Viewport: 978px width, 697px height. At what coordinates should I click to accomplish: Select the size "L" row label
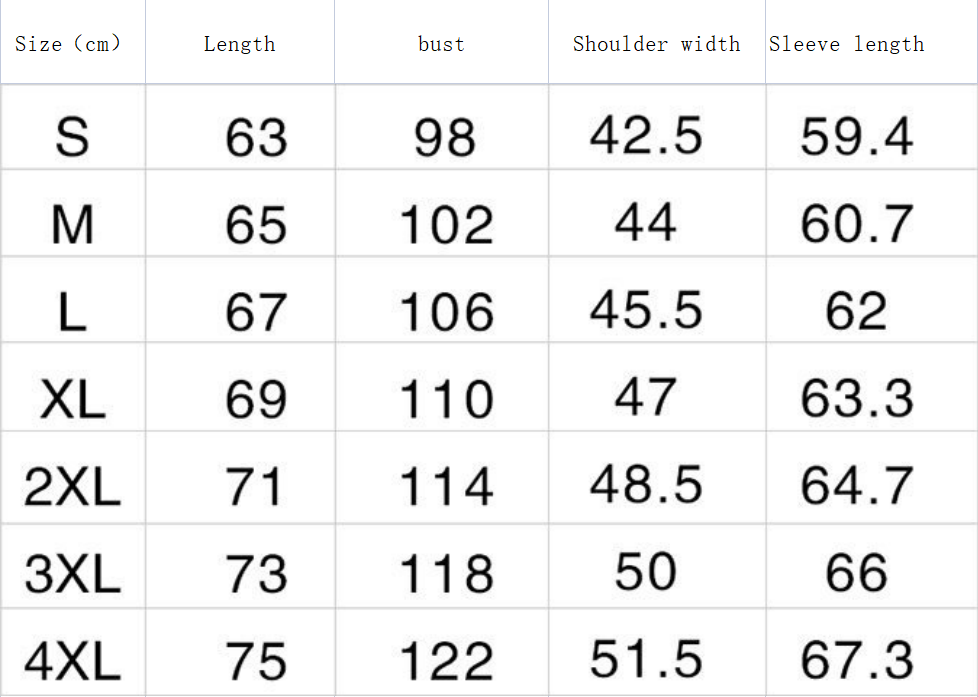coord(72,312)
